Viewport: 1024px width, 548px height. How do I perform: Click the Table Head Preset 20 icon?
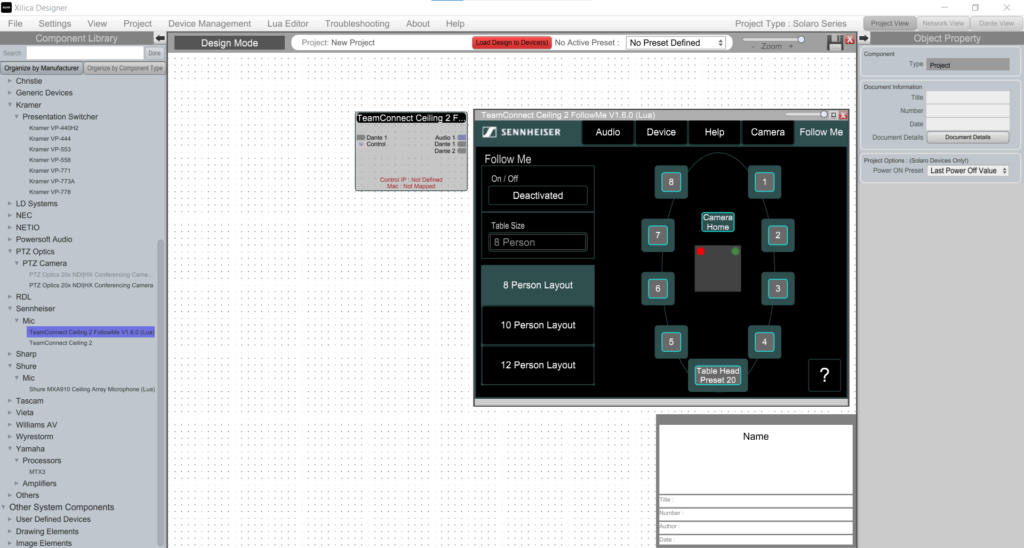point(717,376)
